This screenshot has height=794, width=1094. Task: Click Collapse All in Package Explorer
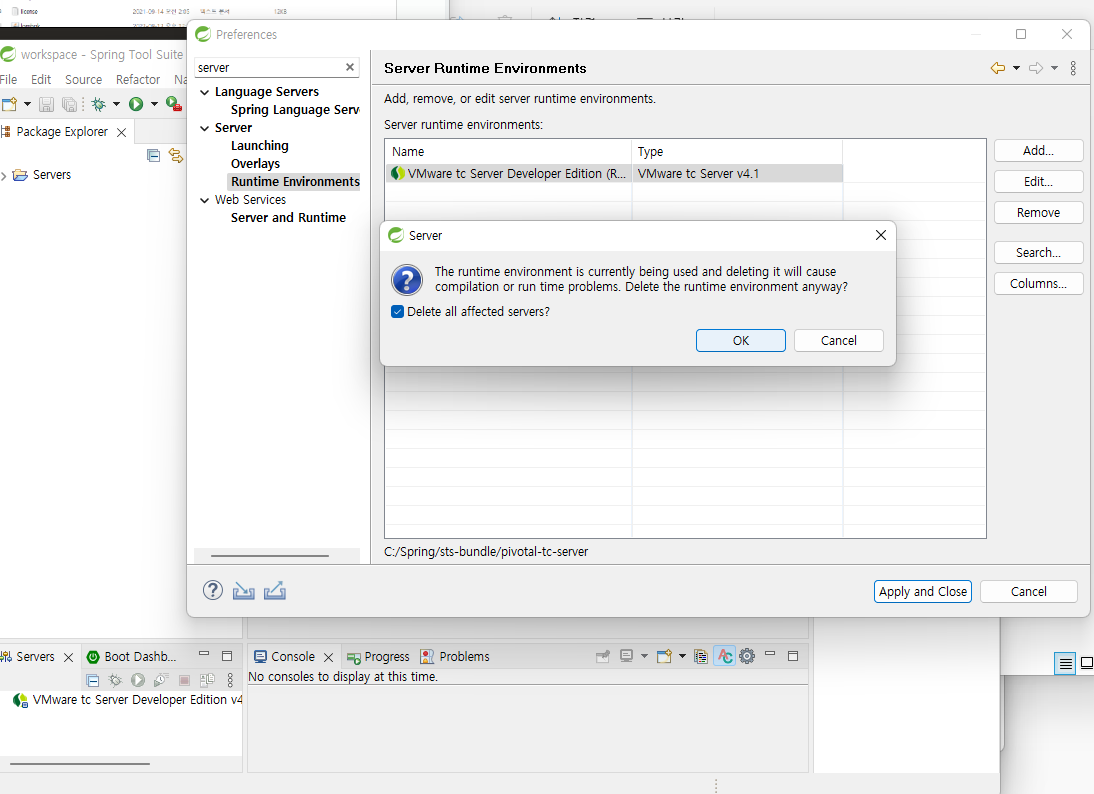click(x=153, y=156)
